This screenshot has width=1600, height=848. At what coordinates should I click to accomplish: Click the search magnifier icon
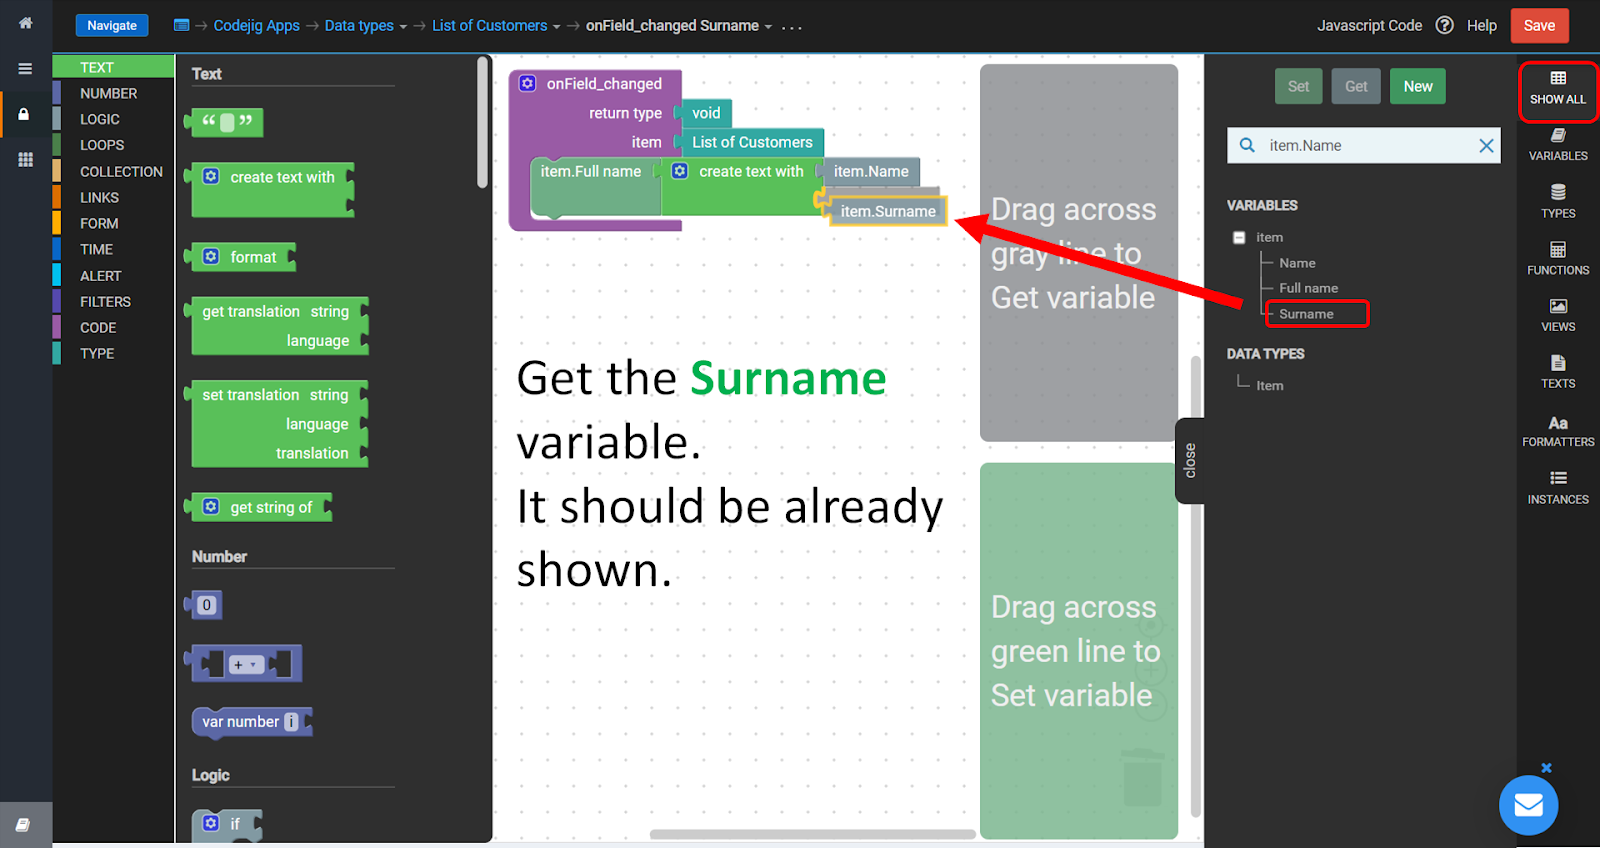coord(1247,145)
